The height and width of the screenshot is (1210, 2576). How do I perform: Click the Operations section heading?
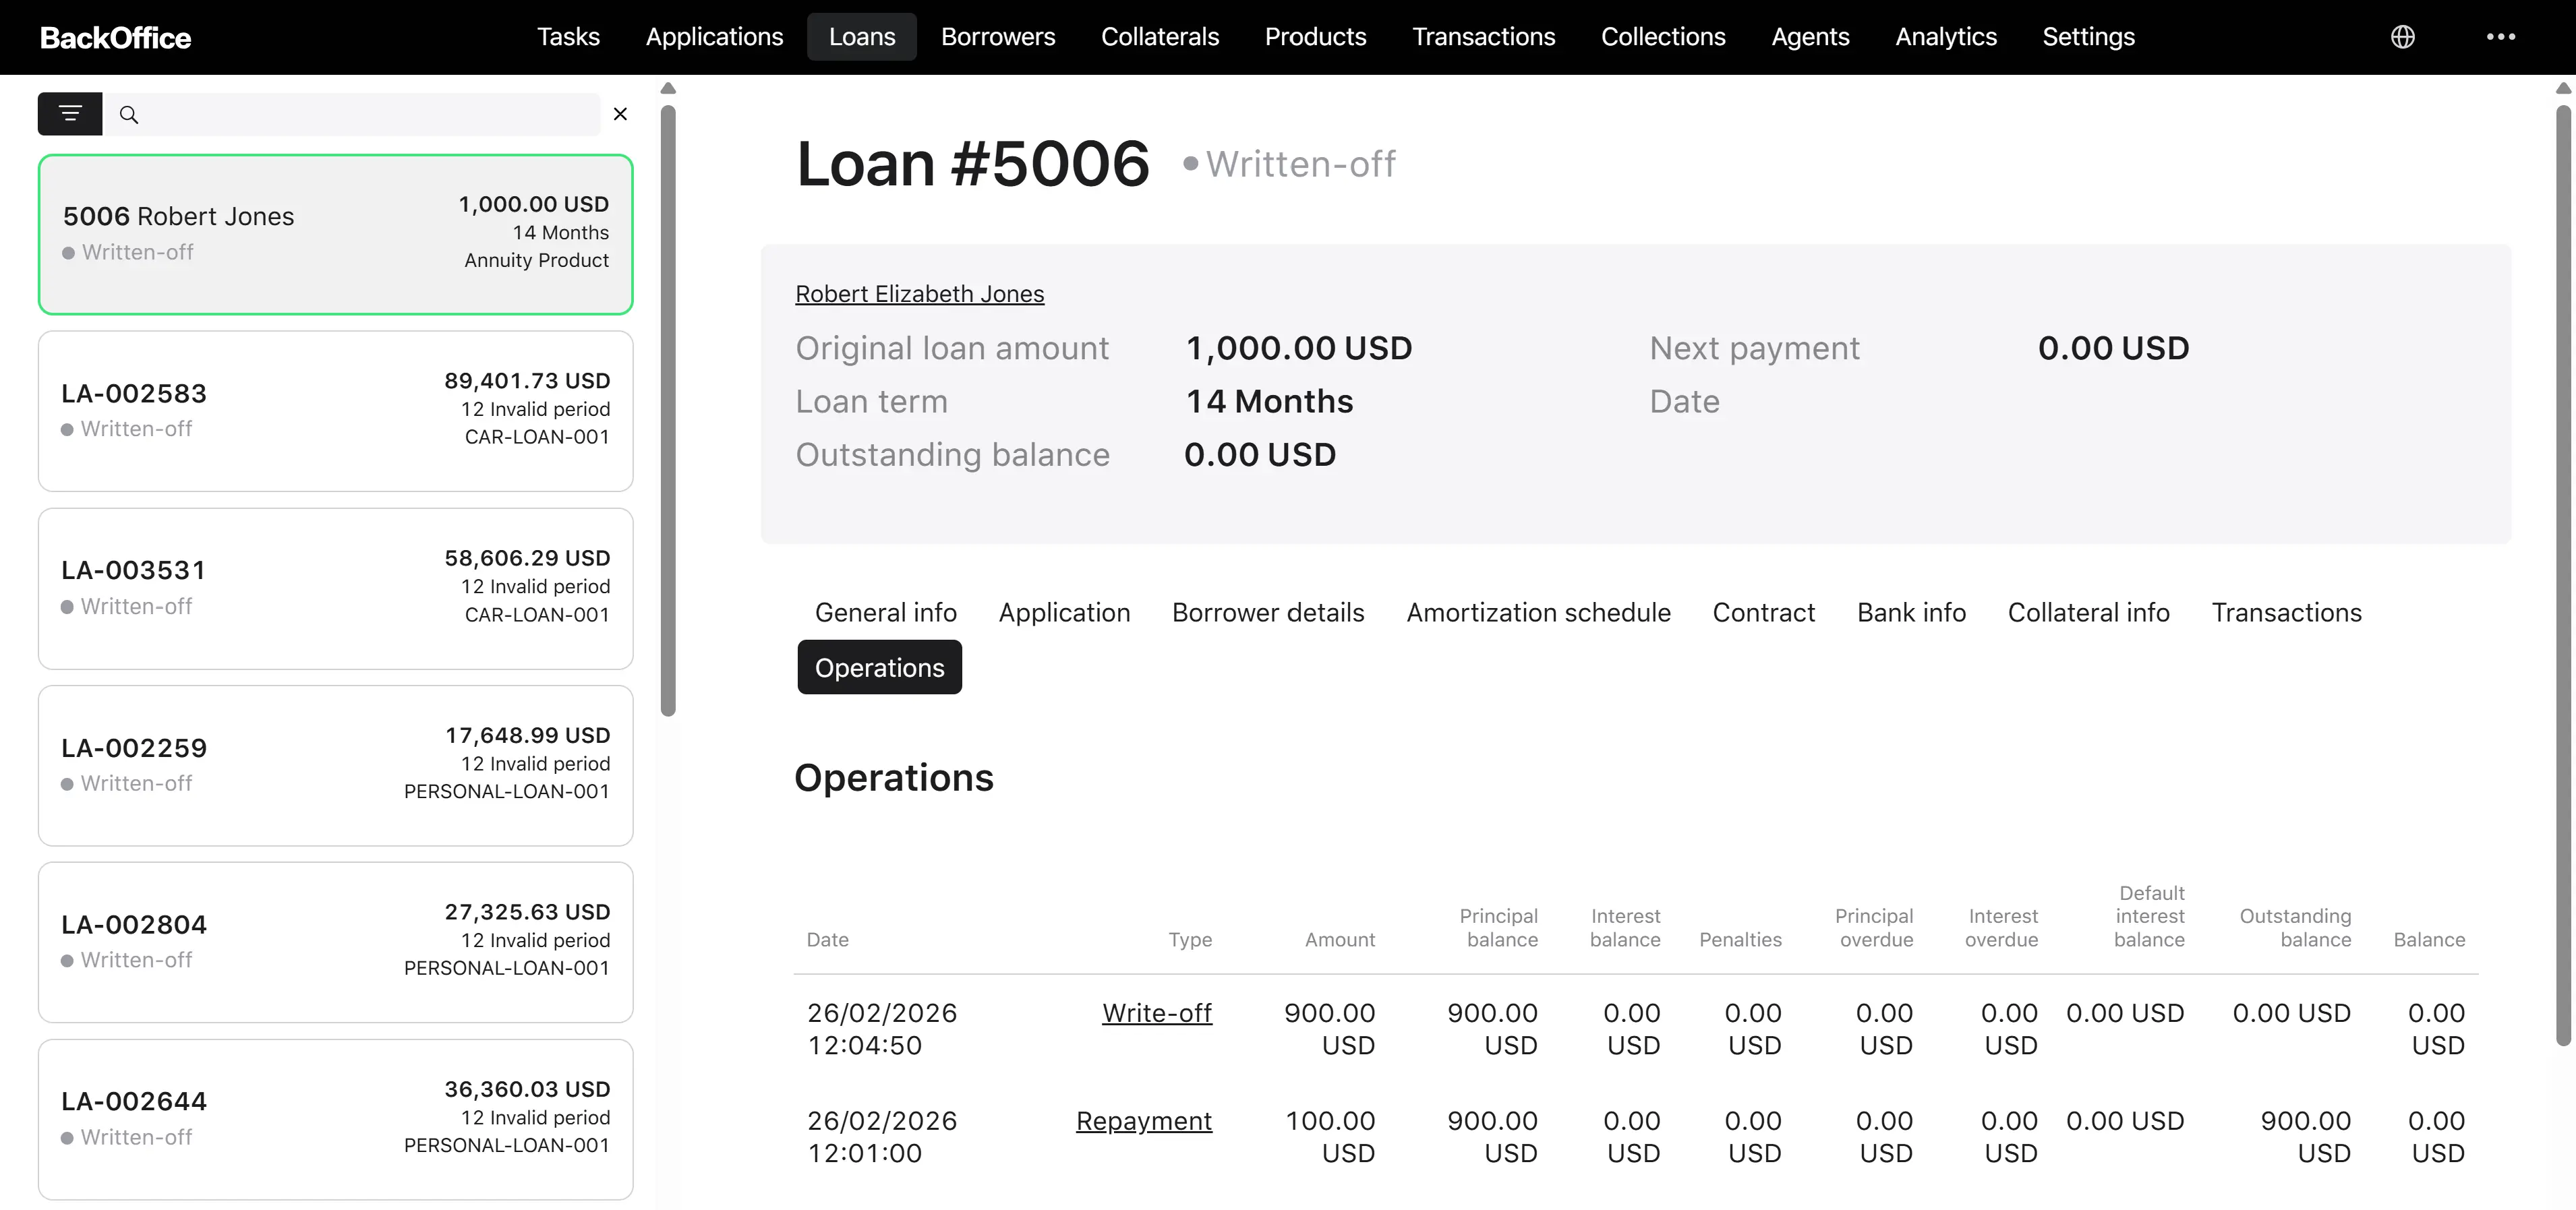click(893, 777)
